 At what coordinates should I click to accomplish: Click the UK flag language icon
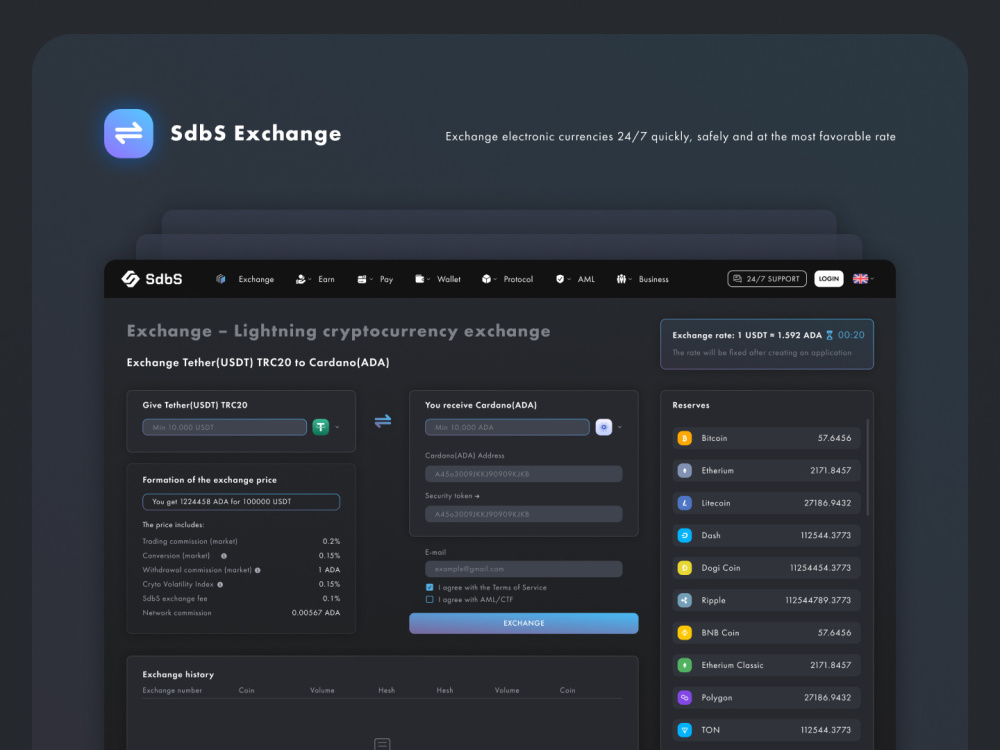(x=860, y=279)
